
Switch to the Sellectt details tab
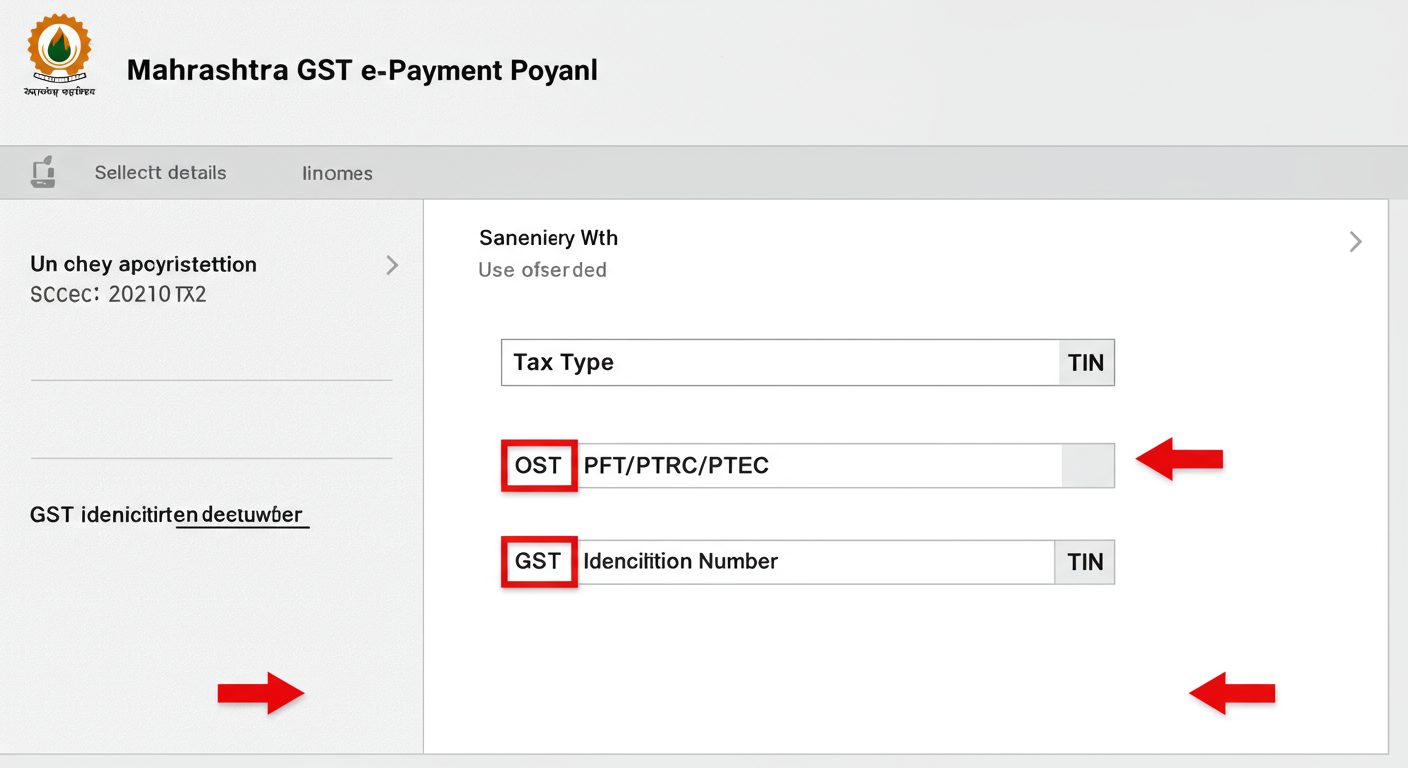160,172
